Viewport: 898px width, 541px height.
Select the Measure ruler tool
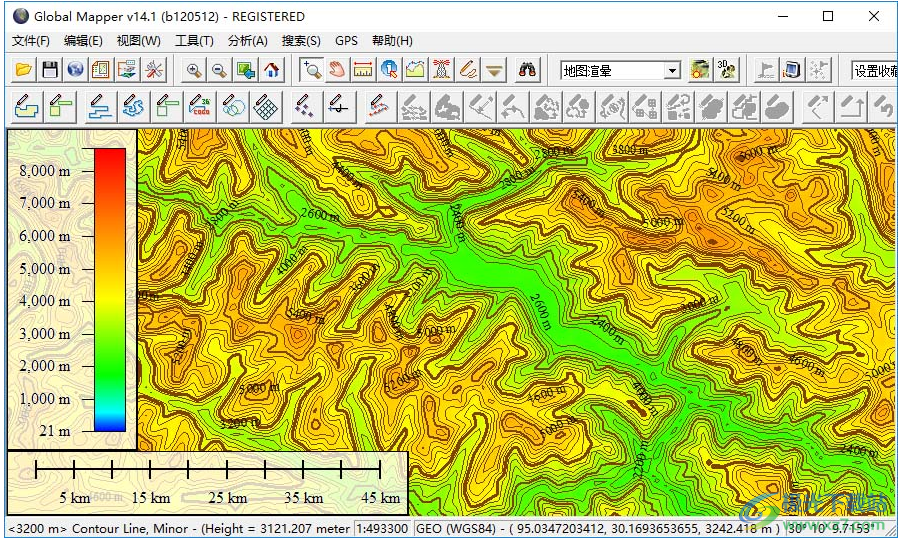coord(363,70)
